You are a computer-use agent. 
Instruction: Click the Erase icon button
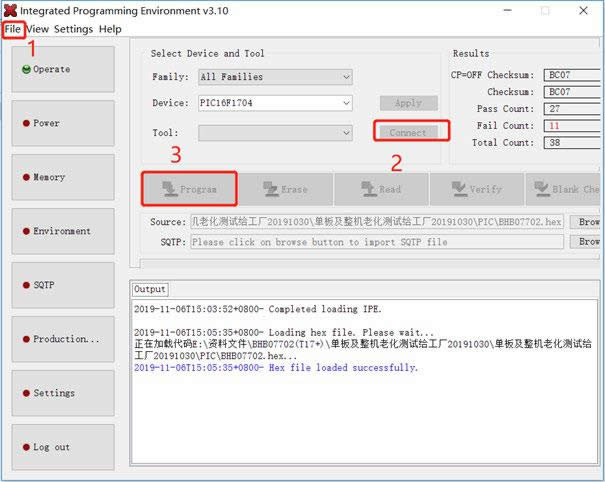coord(285,188)
